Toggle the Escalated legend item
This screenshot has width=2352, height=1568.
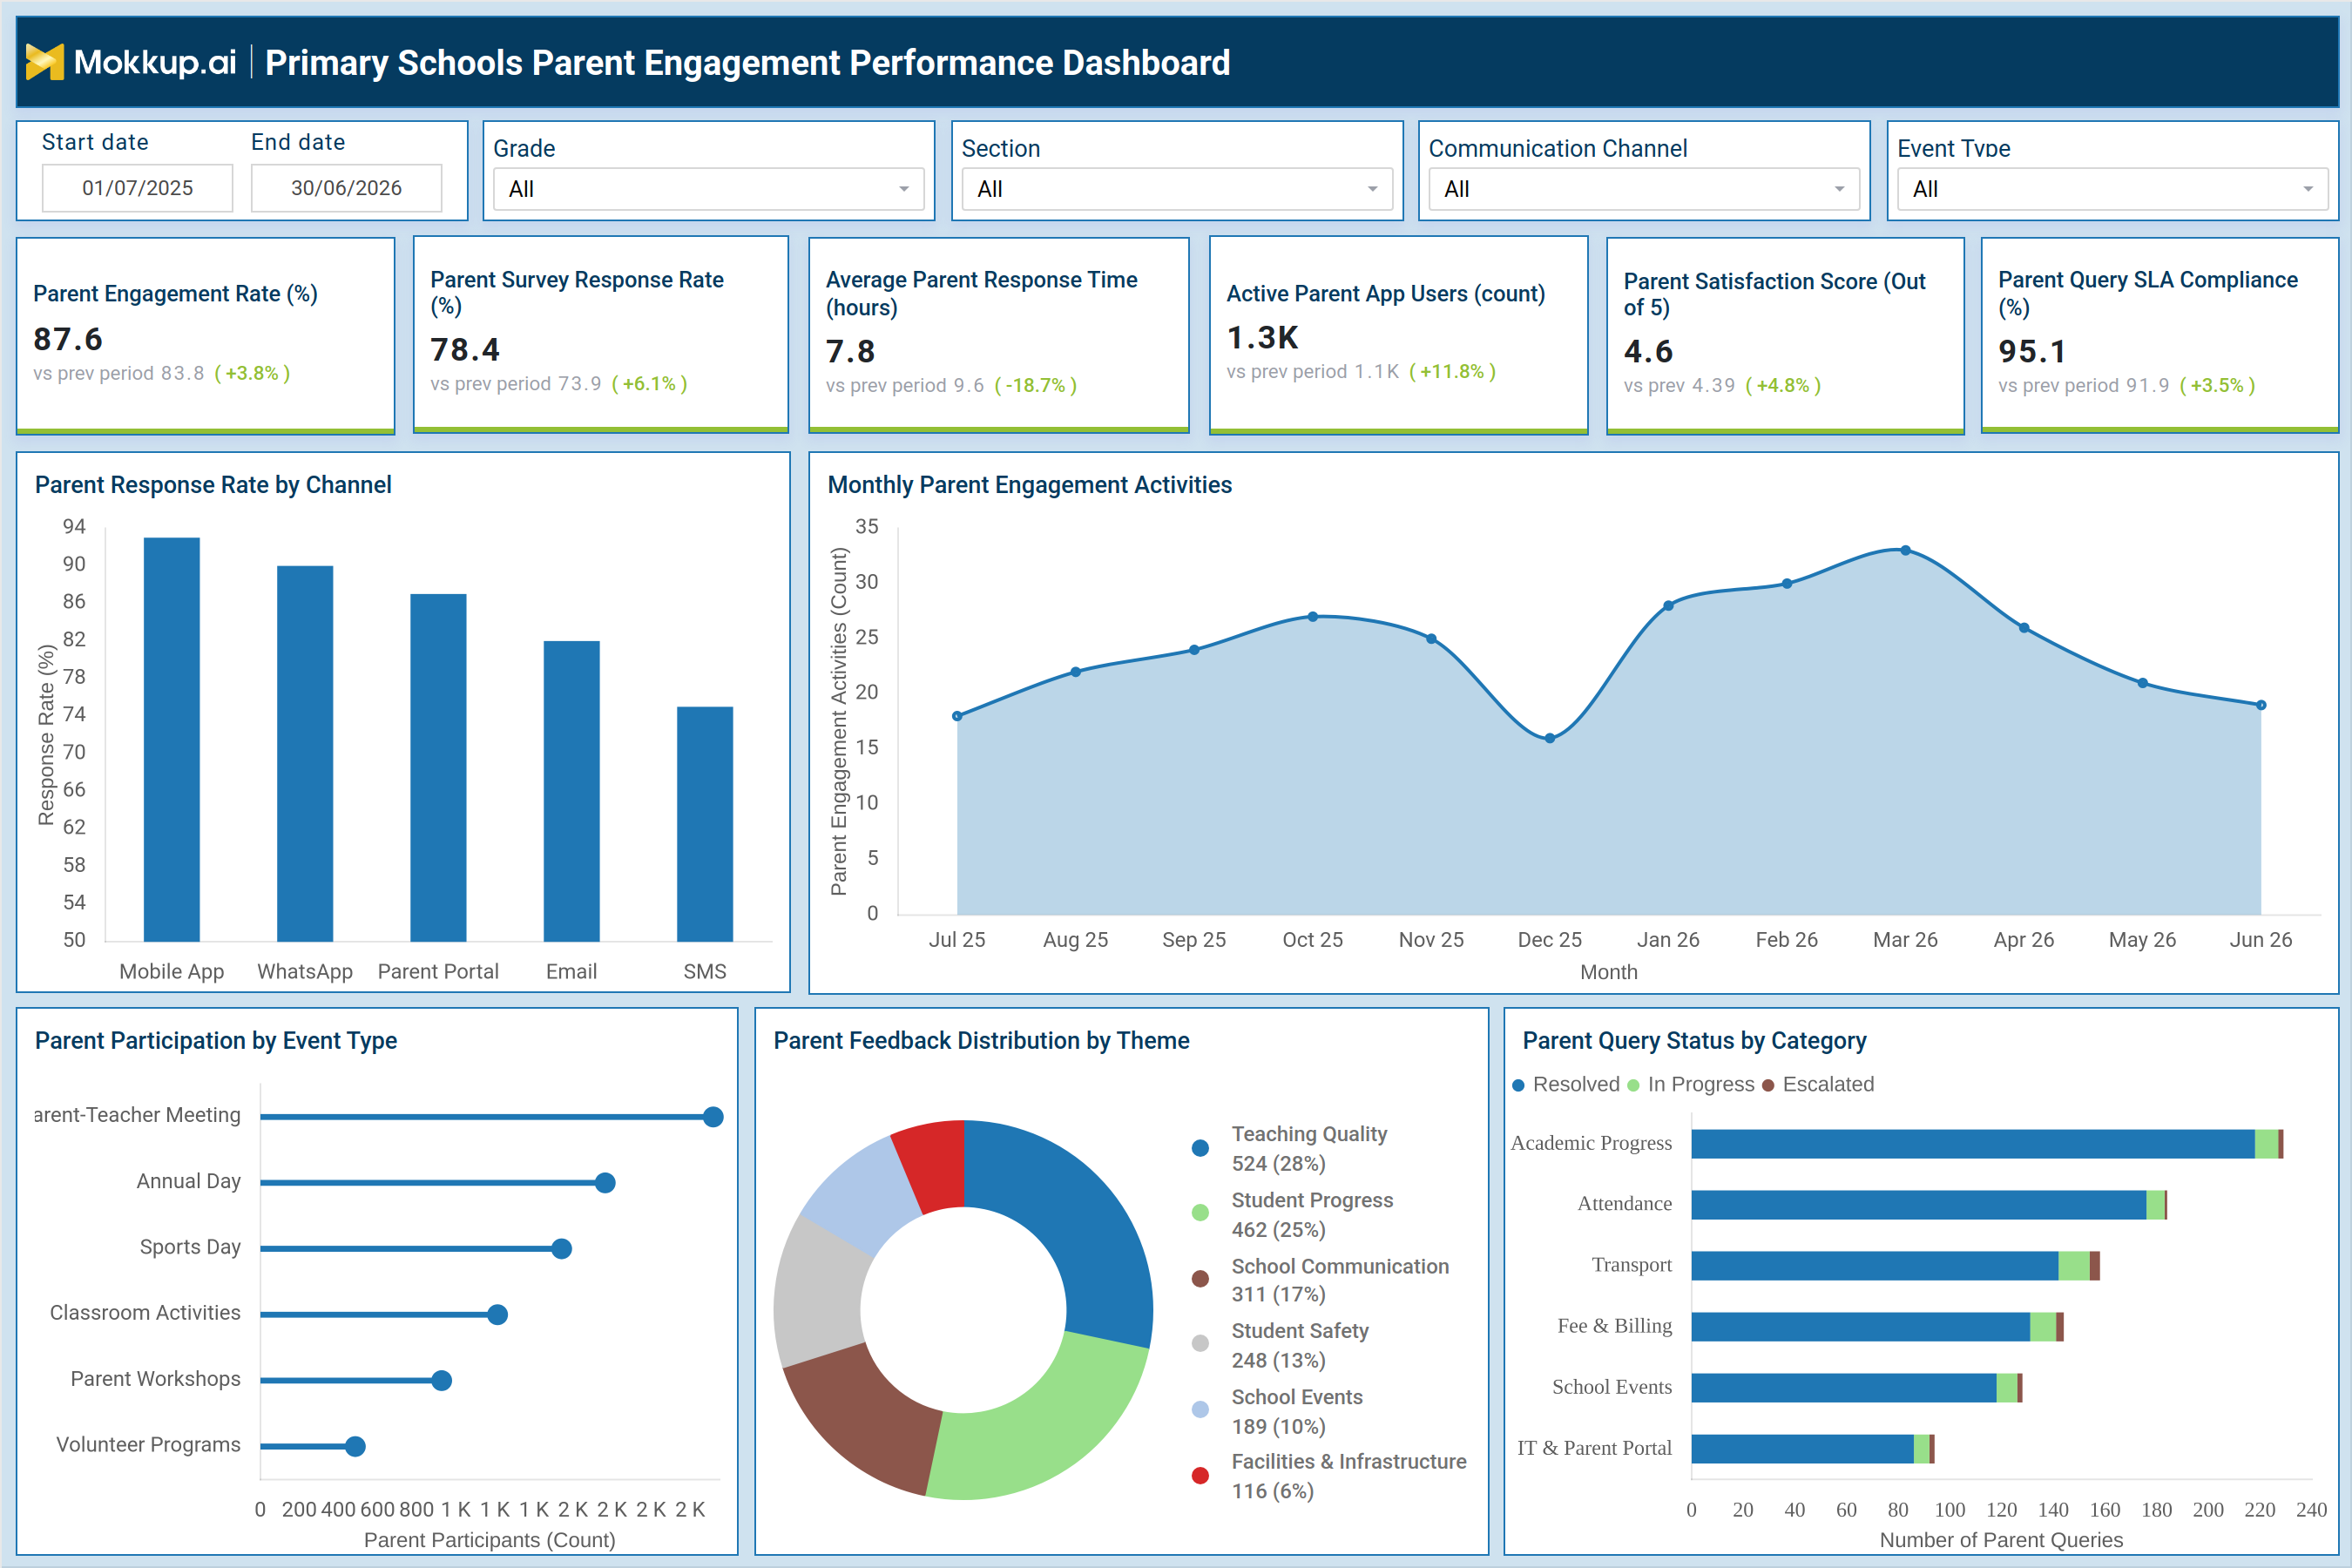tap(1817, 1085)
